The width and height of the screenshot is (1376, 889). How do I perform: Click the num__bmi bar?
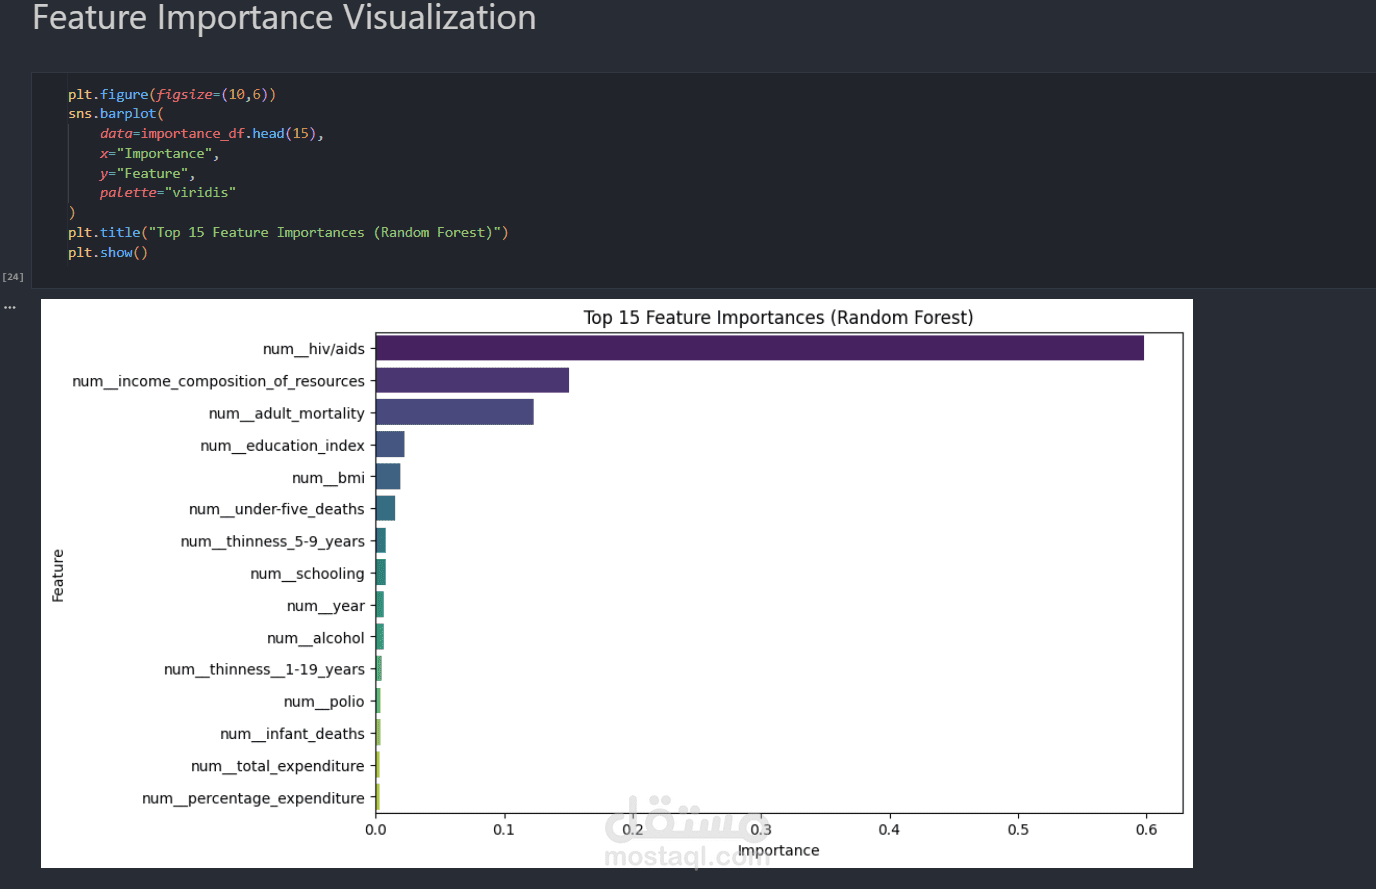pos(388,477)
